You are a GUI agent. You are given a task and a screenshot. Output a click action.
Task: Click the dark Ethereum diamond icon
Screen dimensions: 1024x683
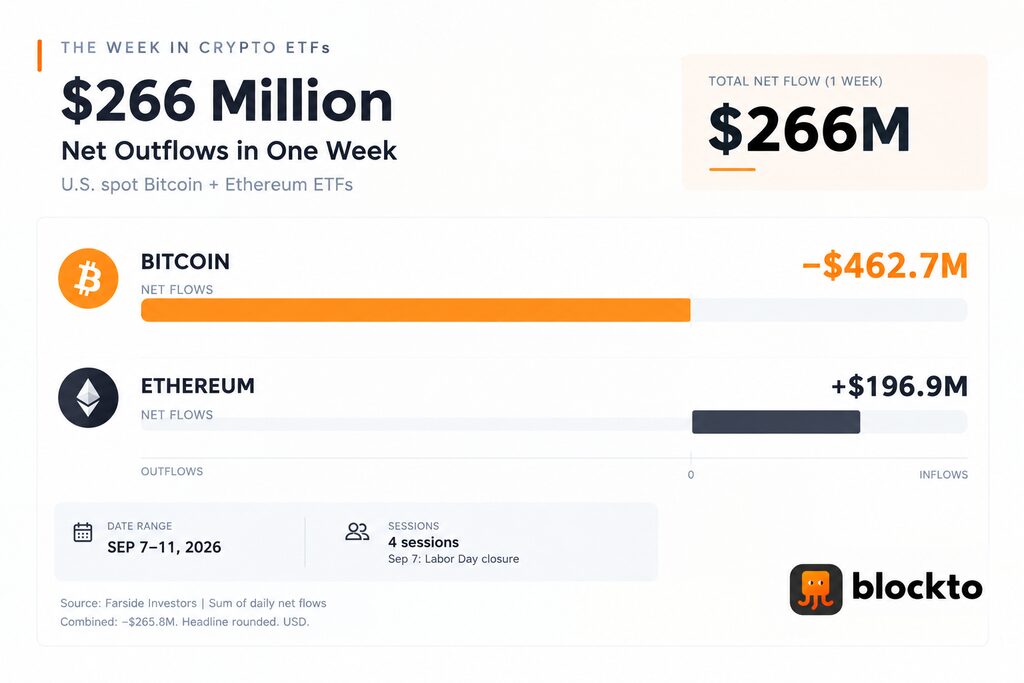pyautogui.click(x=88, y=398)
